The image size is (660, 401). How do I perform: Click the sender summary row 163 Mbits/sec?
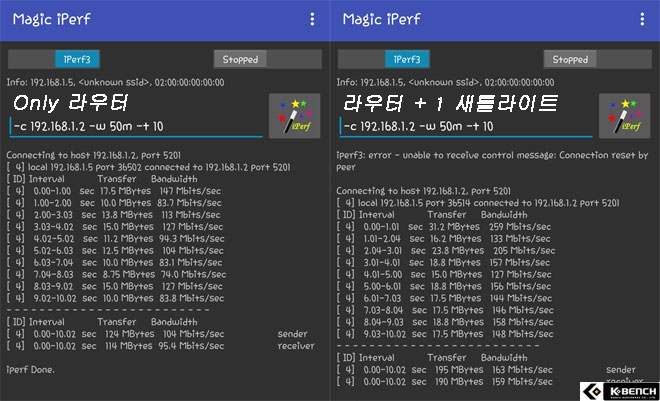(x=486, y=370)
